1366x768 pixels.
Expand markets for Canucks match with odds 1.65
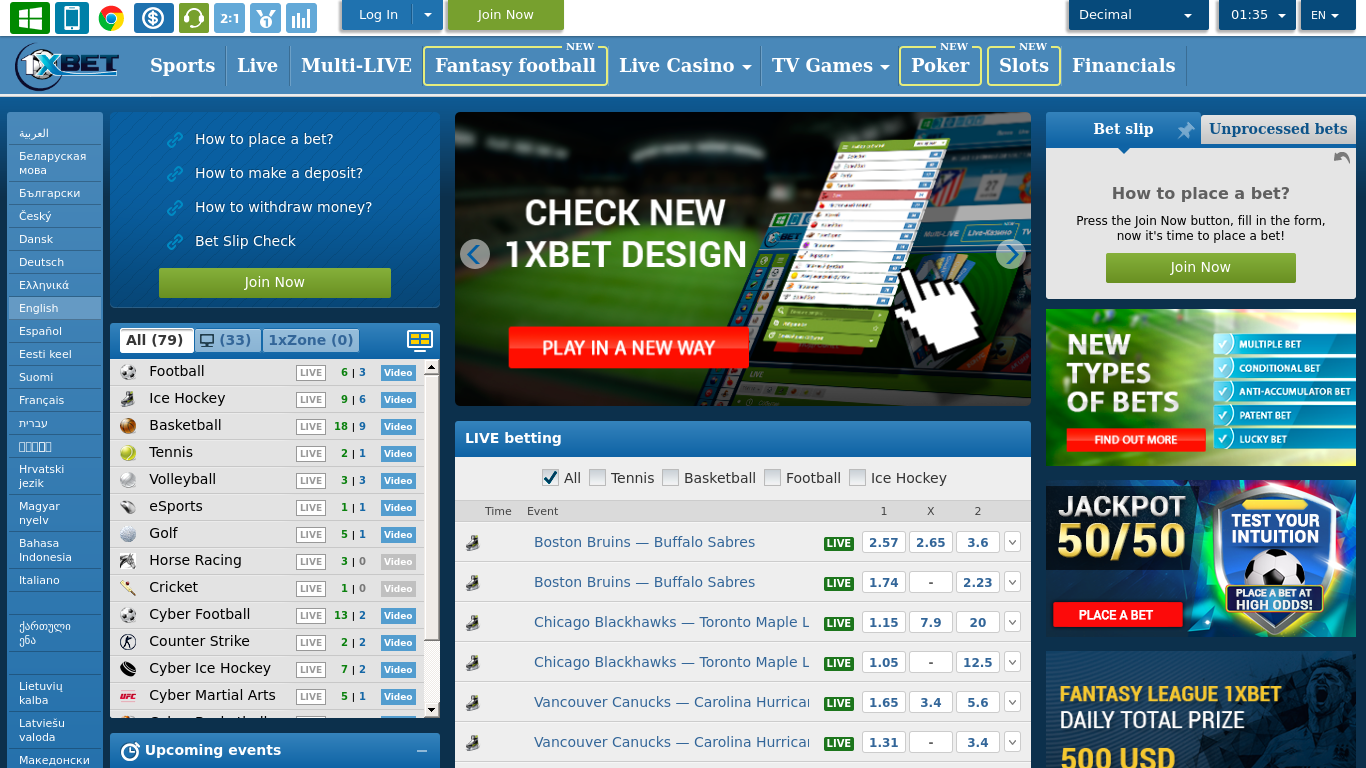click(1012, 703)
